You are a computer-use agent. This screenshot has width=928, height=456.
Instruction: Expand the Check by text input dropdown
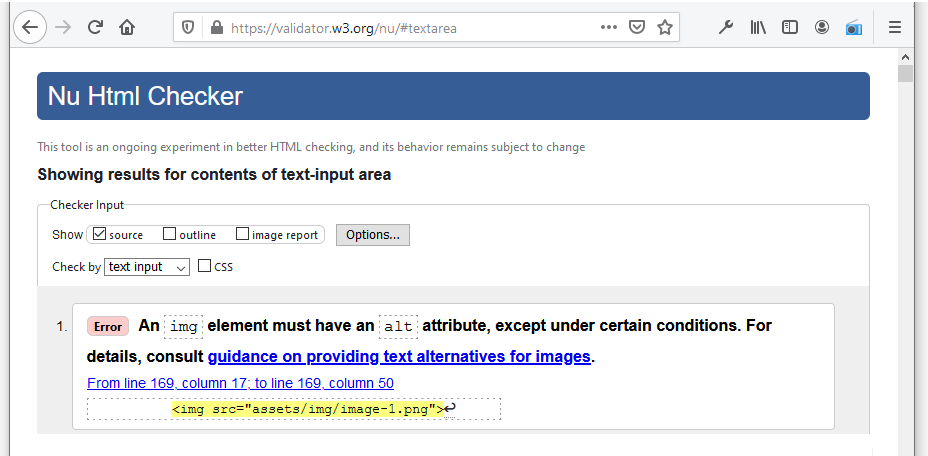point(147,267)
